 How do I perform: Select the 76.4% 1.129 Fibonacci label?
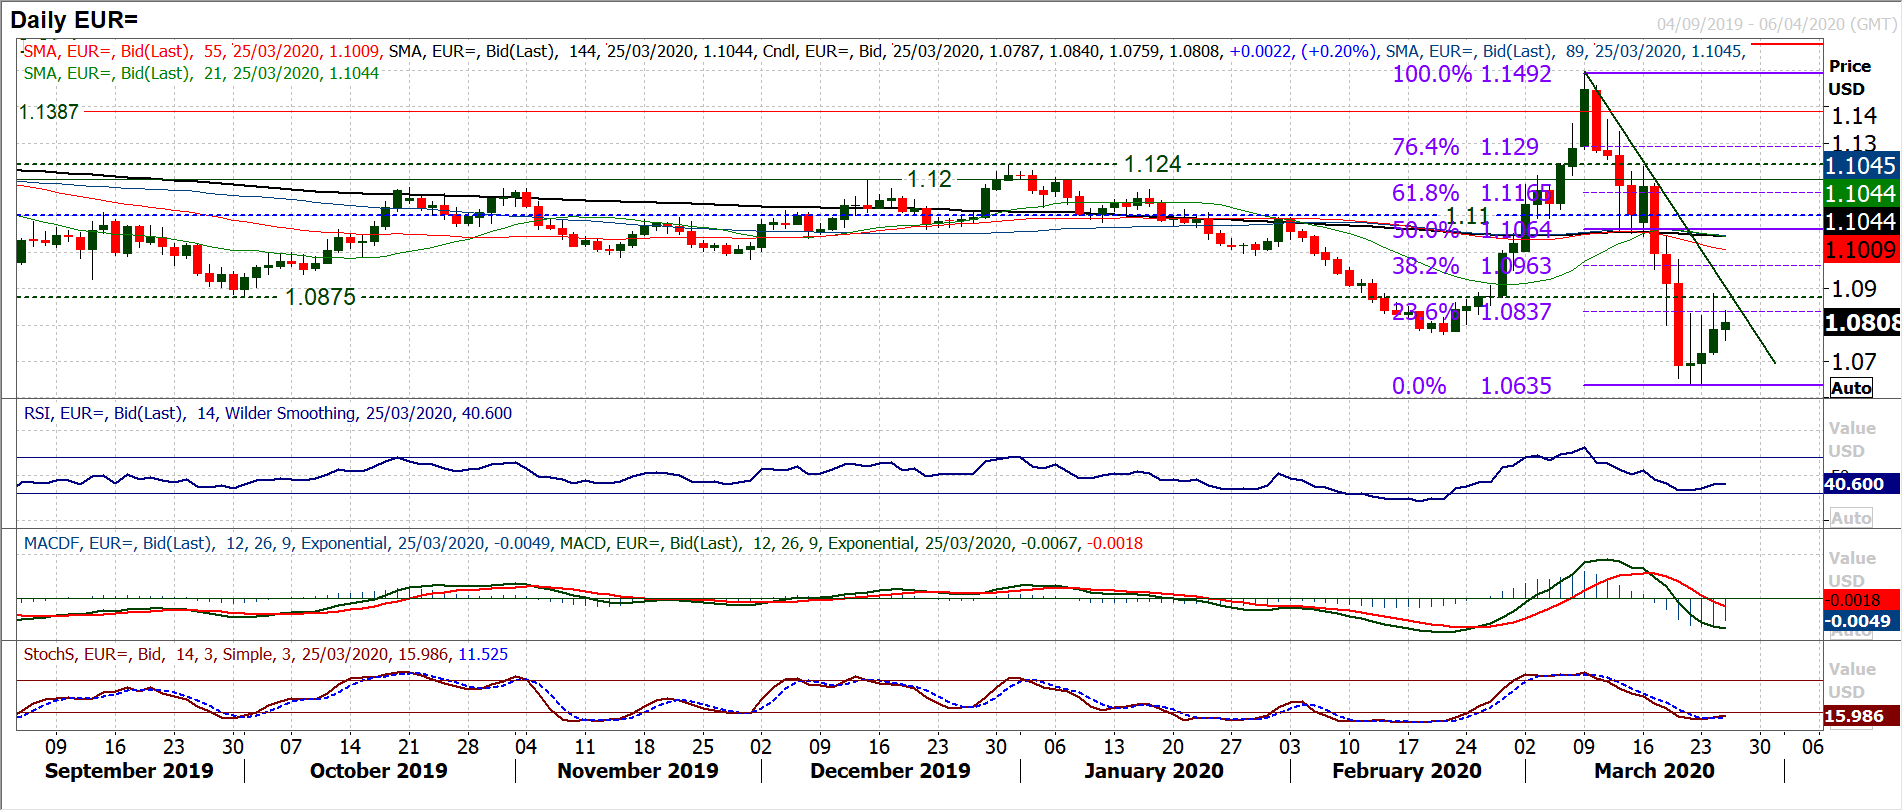[1465, 147]
